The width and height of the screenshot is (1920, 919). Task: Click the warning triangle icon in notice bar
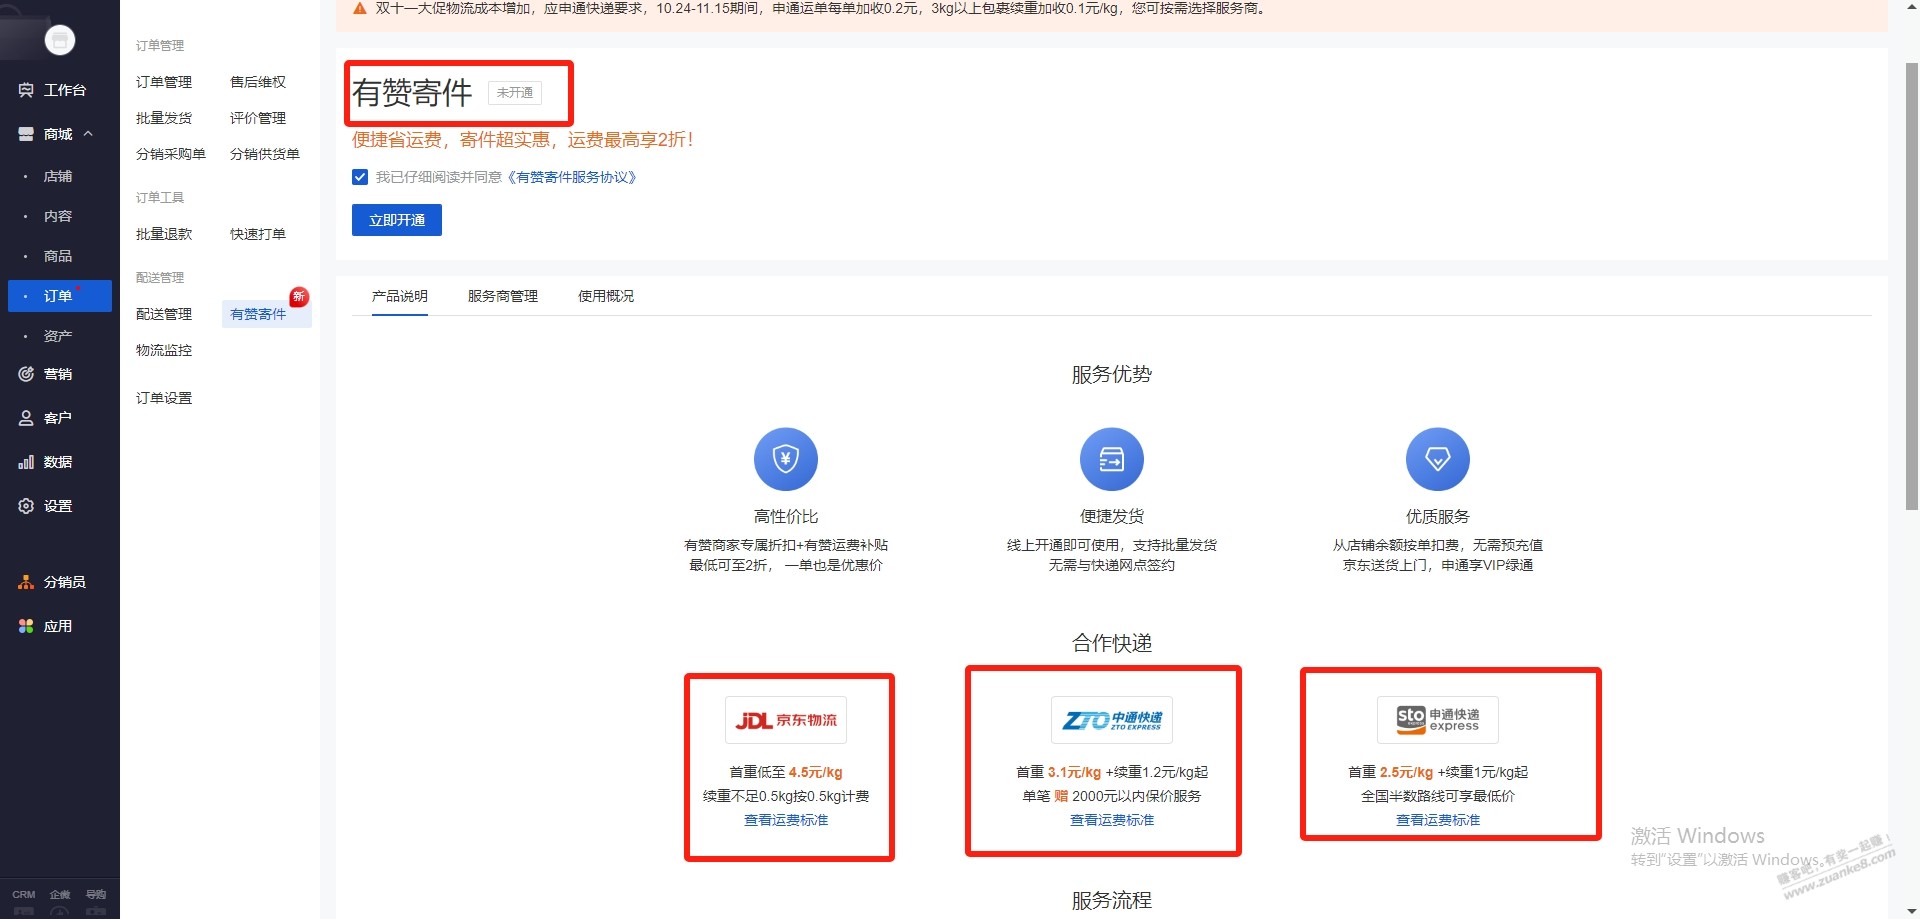click(360, 8)
